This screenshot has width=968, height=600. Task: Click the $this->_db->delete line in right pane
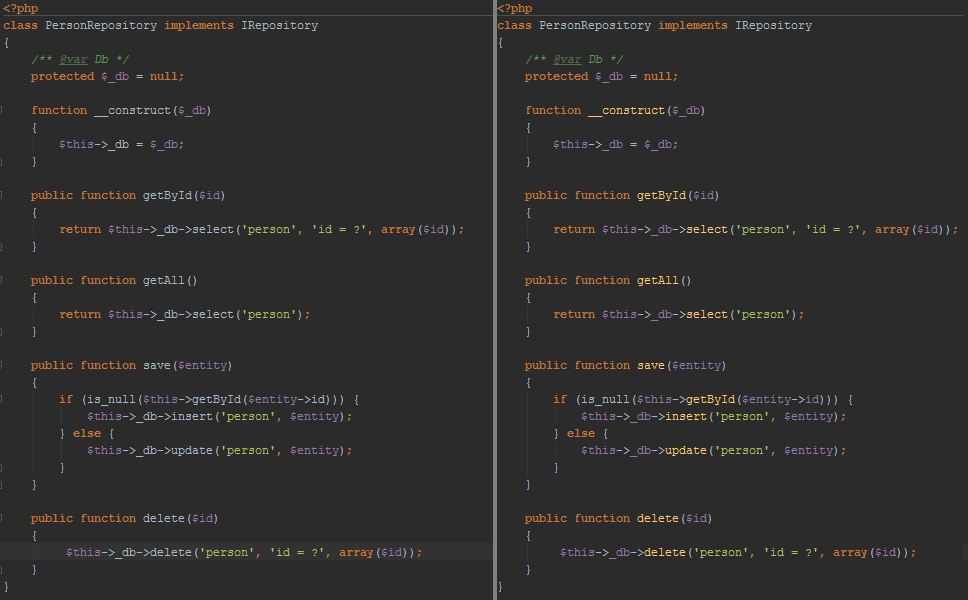click(738, 552)
